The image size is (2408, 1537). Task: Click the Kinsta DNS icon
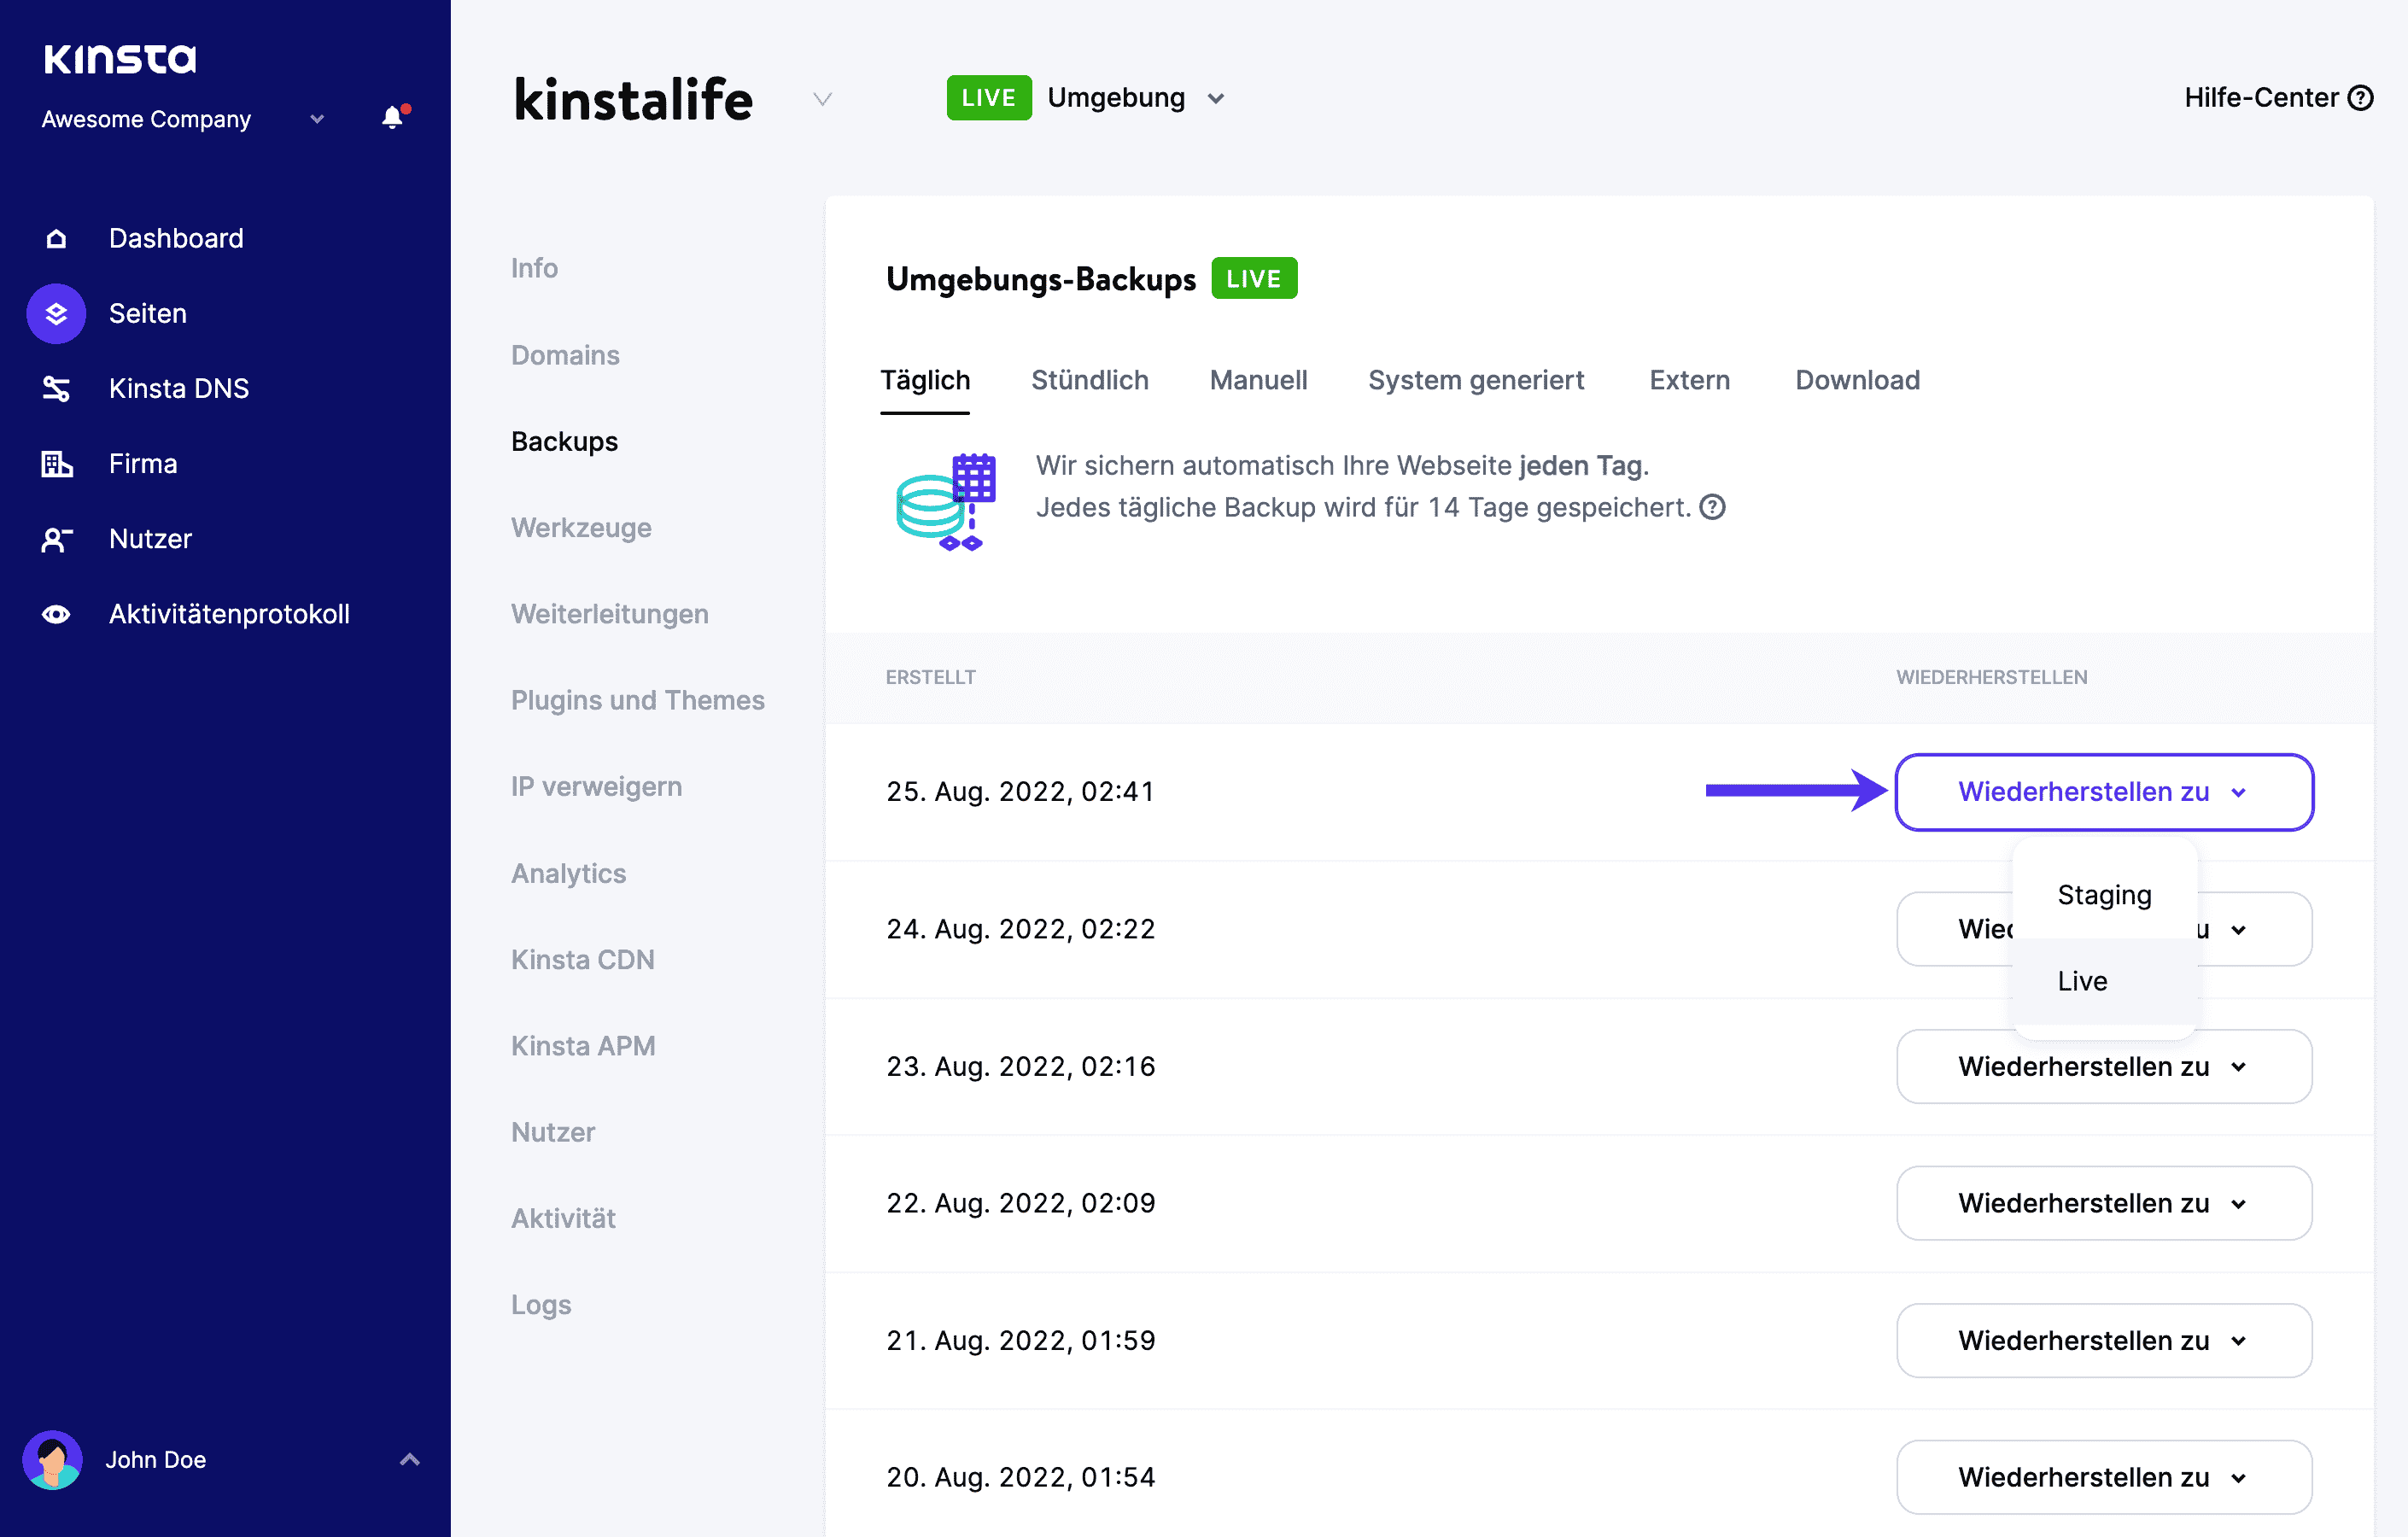click(56, 388)
